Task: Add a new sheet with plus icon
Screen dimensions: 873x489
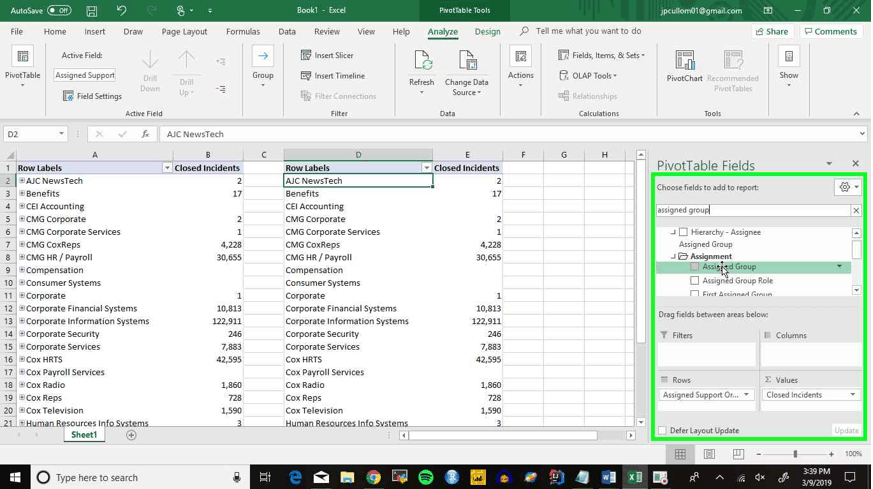Action: point(131,435)
